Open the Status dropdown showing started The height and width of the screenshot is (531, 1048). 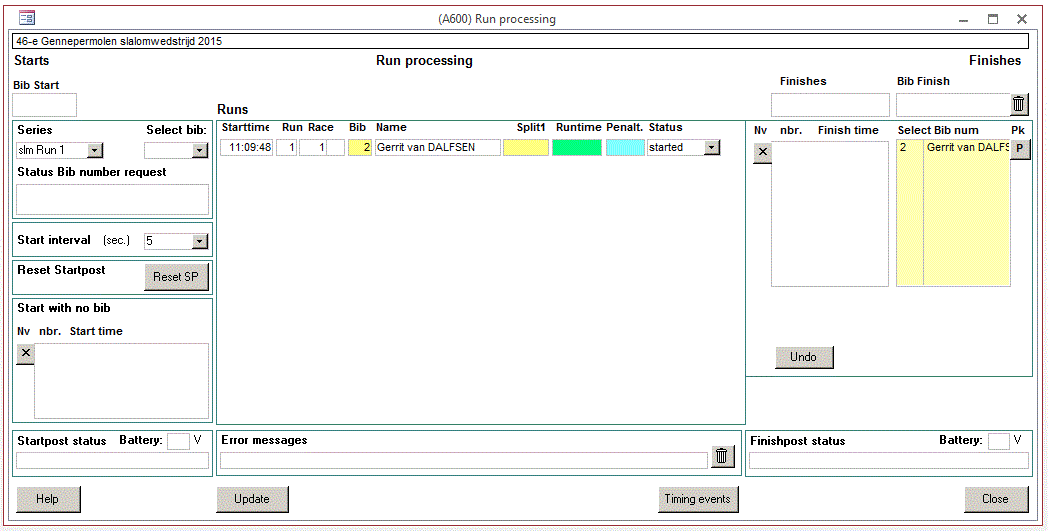coord(712,147)
